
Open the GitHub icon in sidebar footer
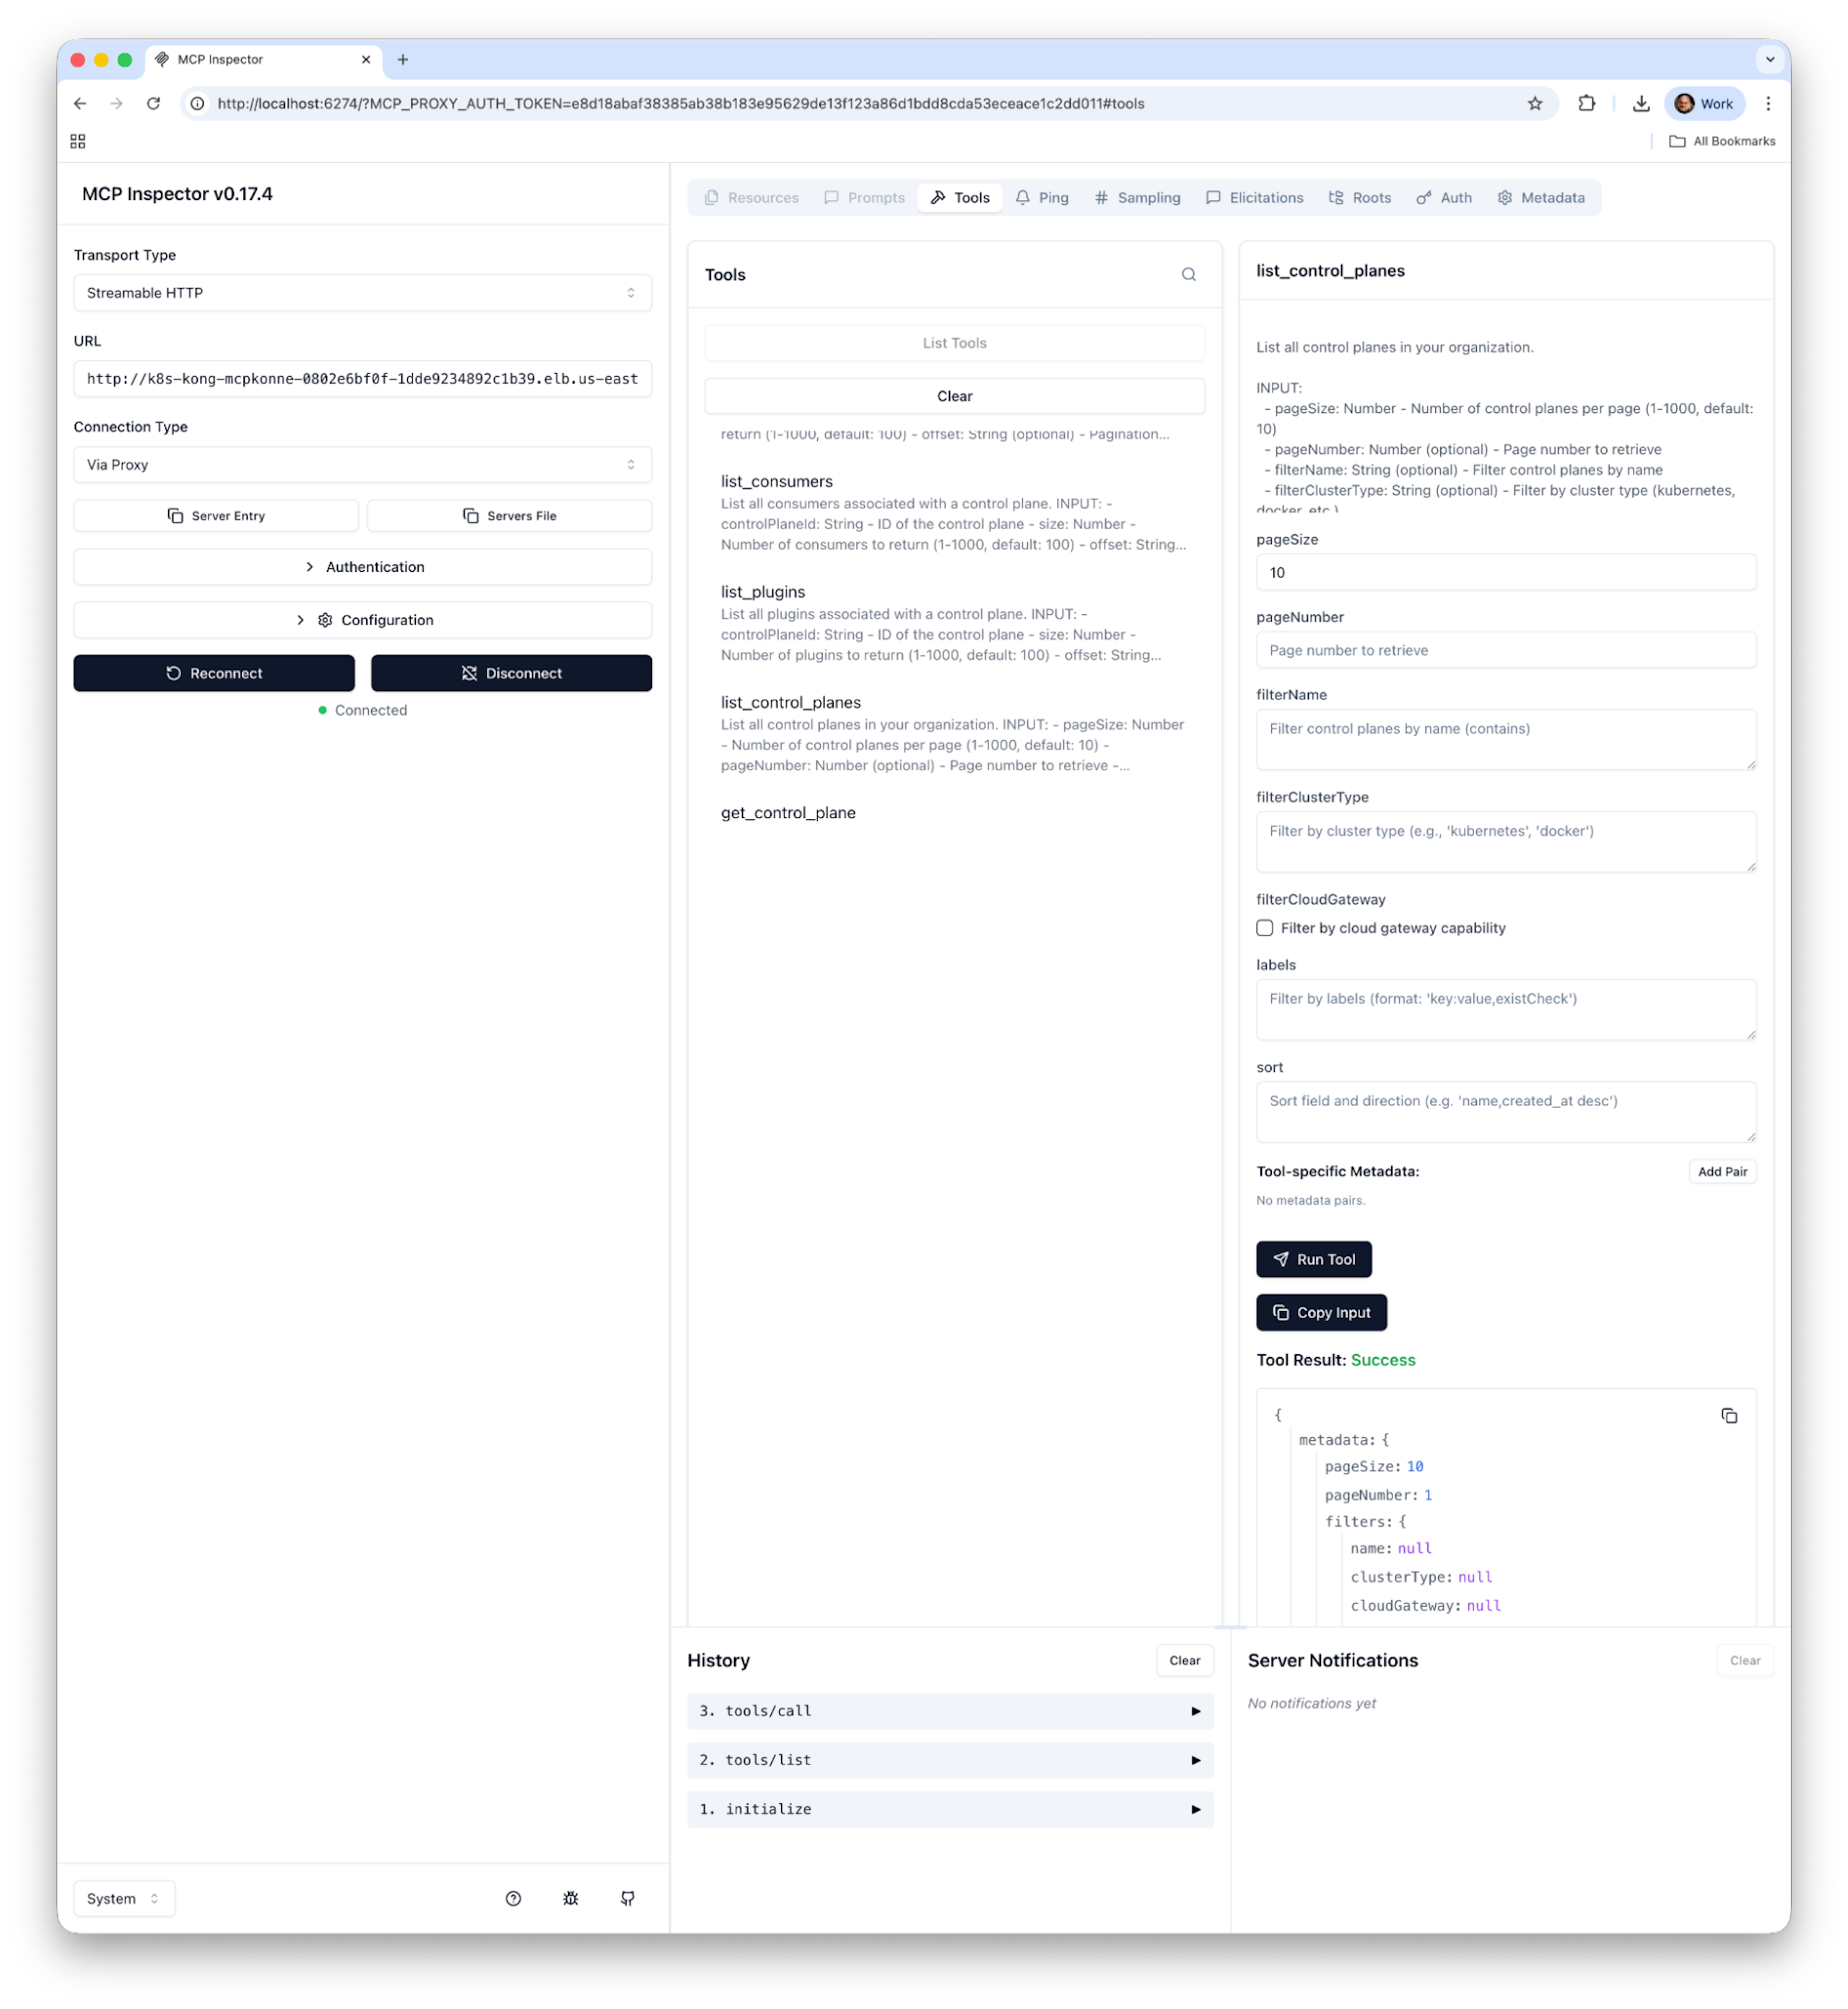(x=627, y=1898)
